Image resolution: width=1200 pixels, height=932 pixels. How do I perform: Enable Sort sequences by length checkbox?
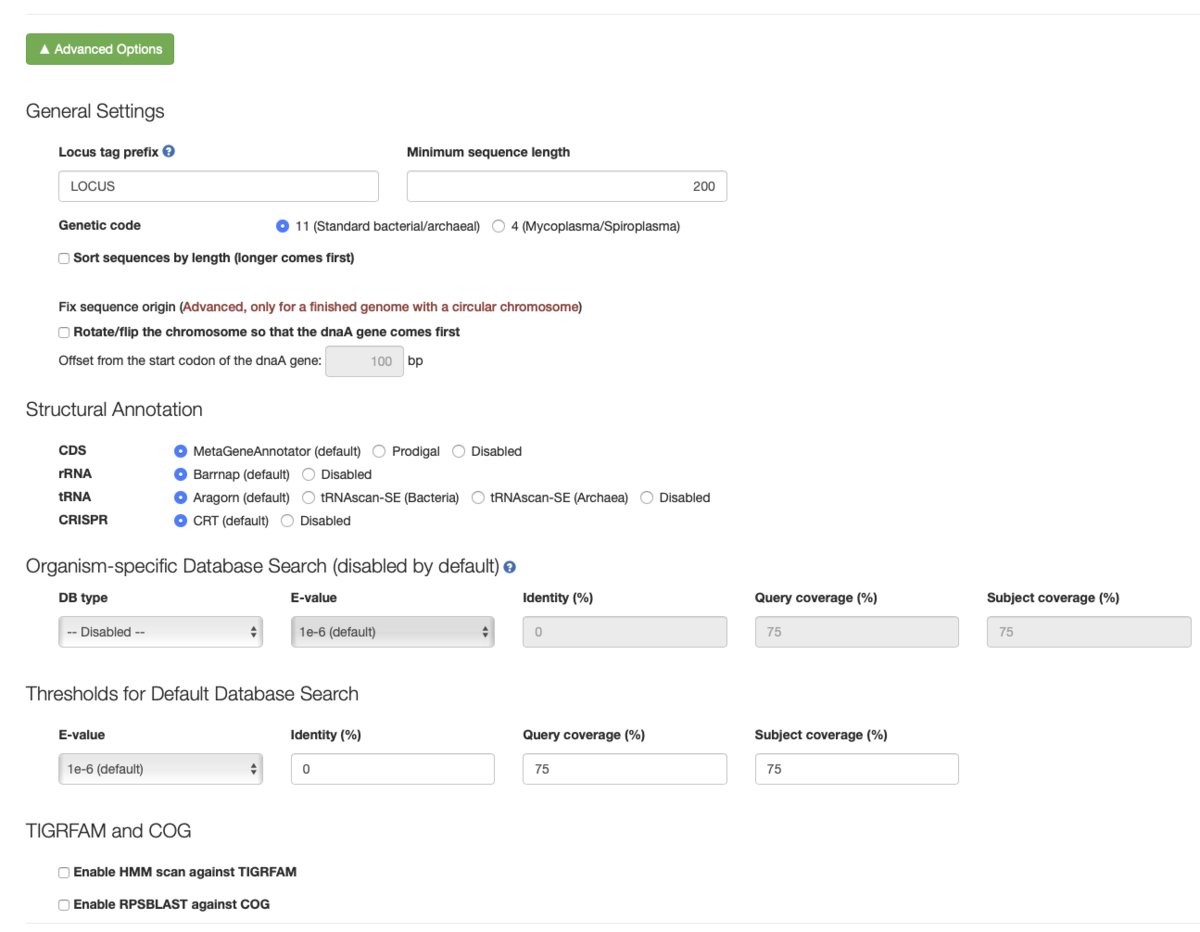(64, 258)
